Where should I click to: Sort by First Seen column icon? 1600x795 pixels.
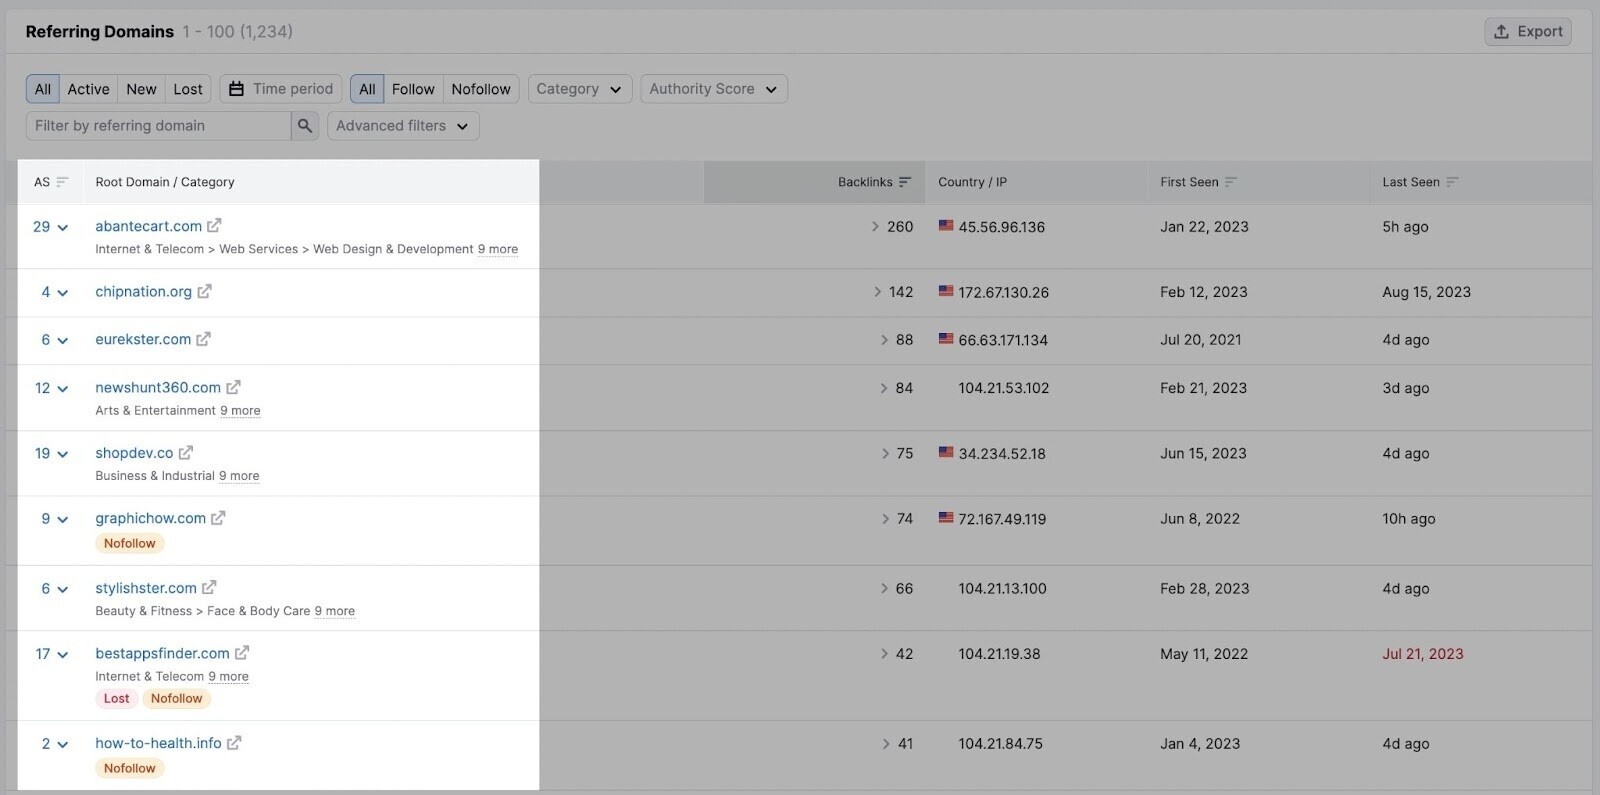tap(1231, 182)
